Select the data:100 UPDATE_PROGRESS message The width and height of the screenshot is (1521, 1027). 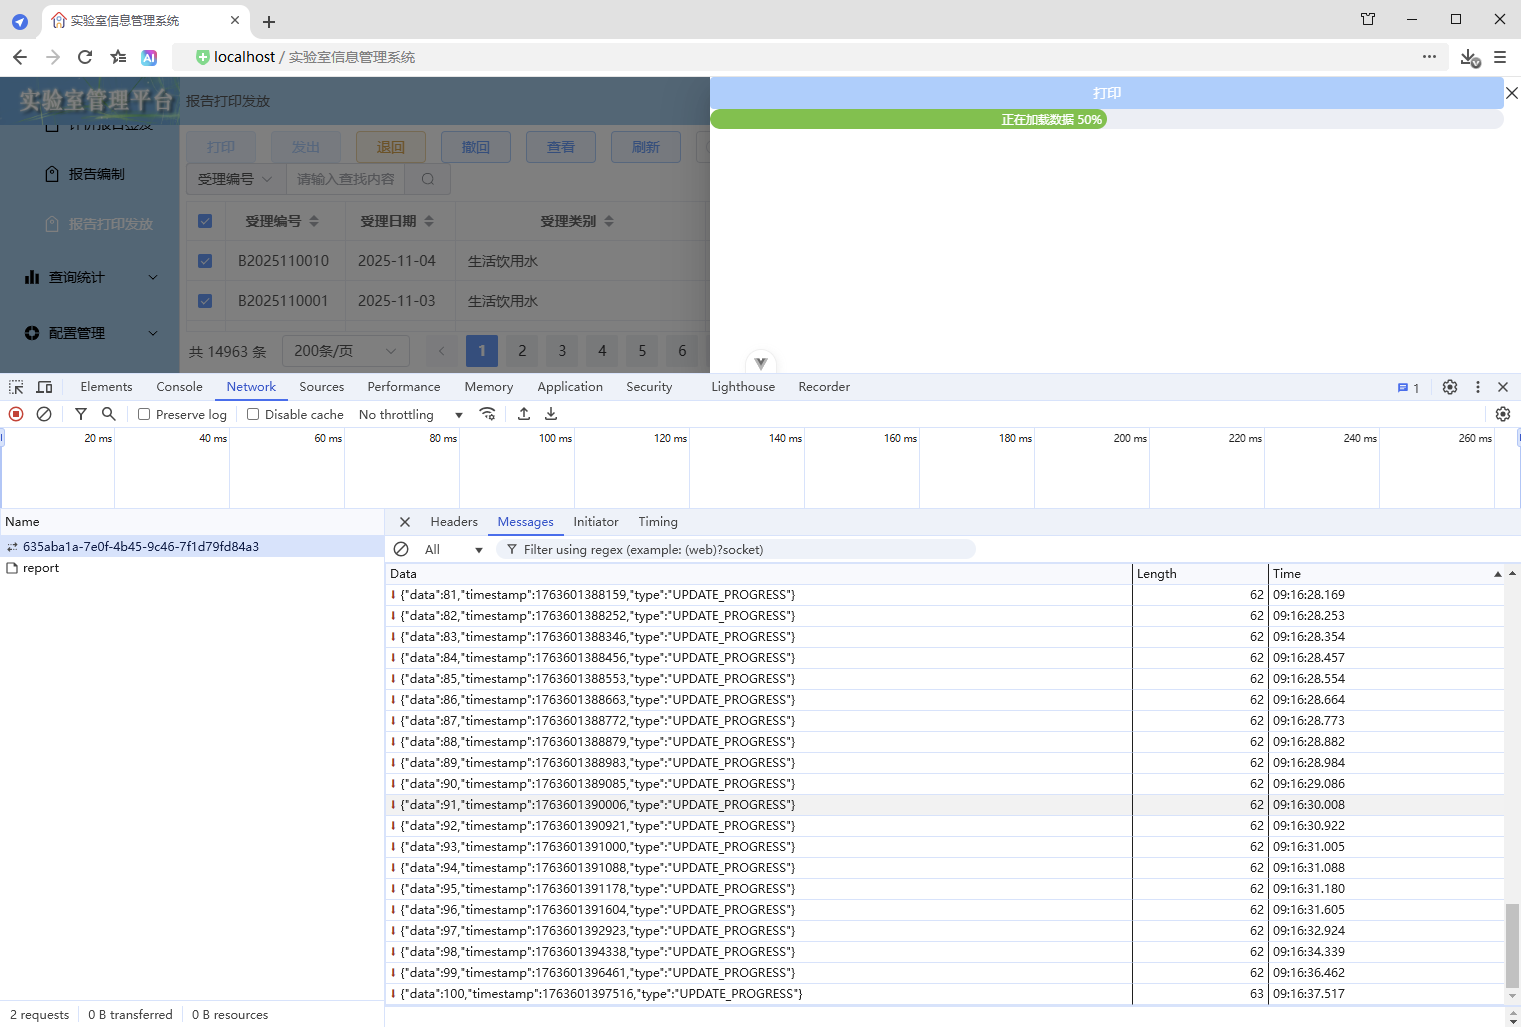[945, 994]
